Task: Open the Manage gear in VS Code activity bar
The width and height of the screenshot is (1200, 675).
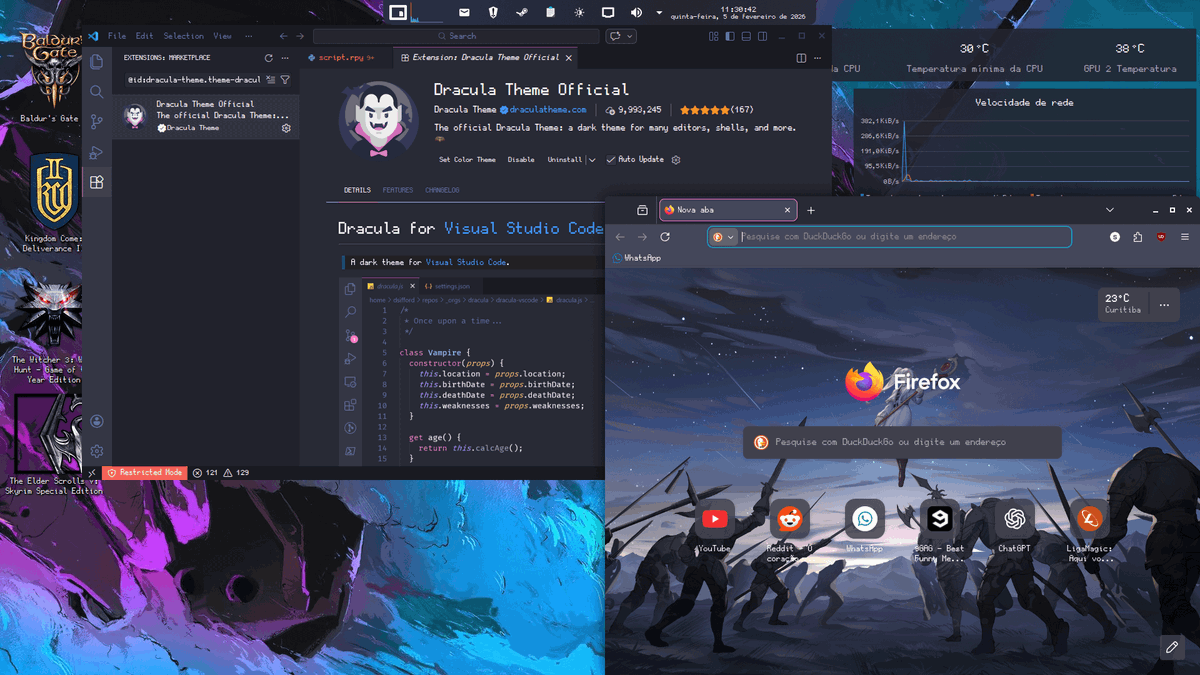Action: (97, 452)
